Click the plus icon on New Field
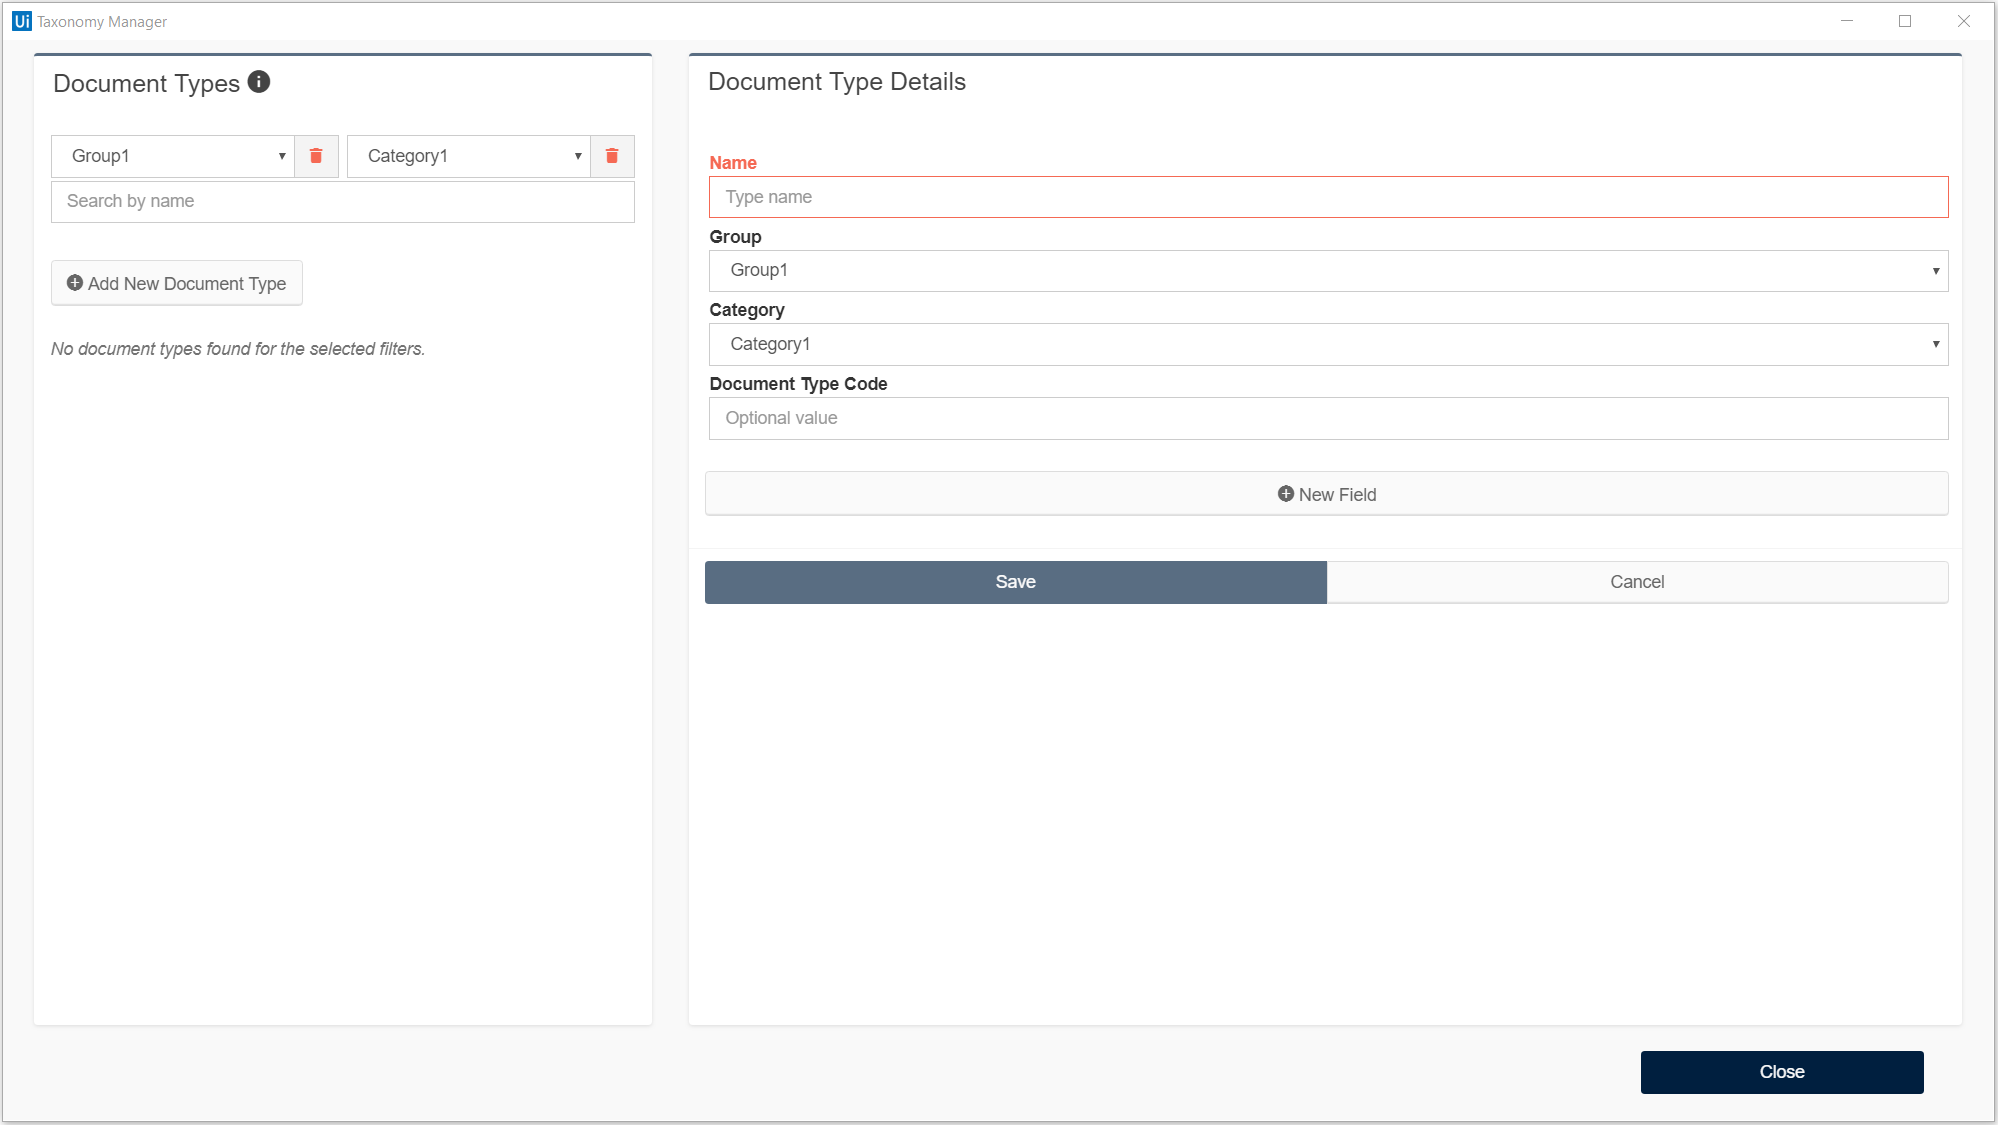The height and width of the screenshot is (1125, 1998). coord(1286,494)
